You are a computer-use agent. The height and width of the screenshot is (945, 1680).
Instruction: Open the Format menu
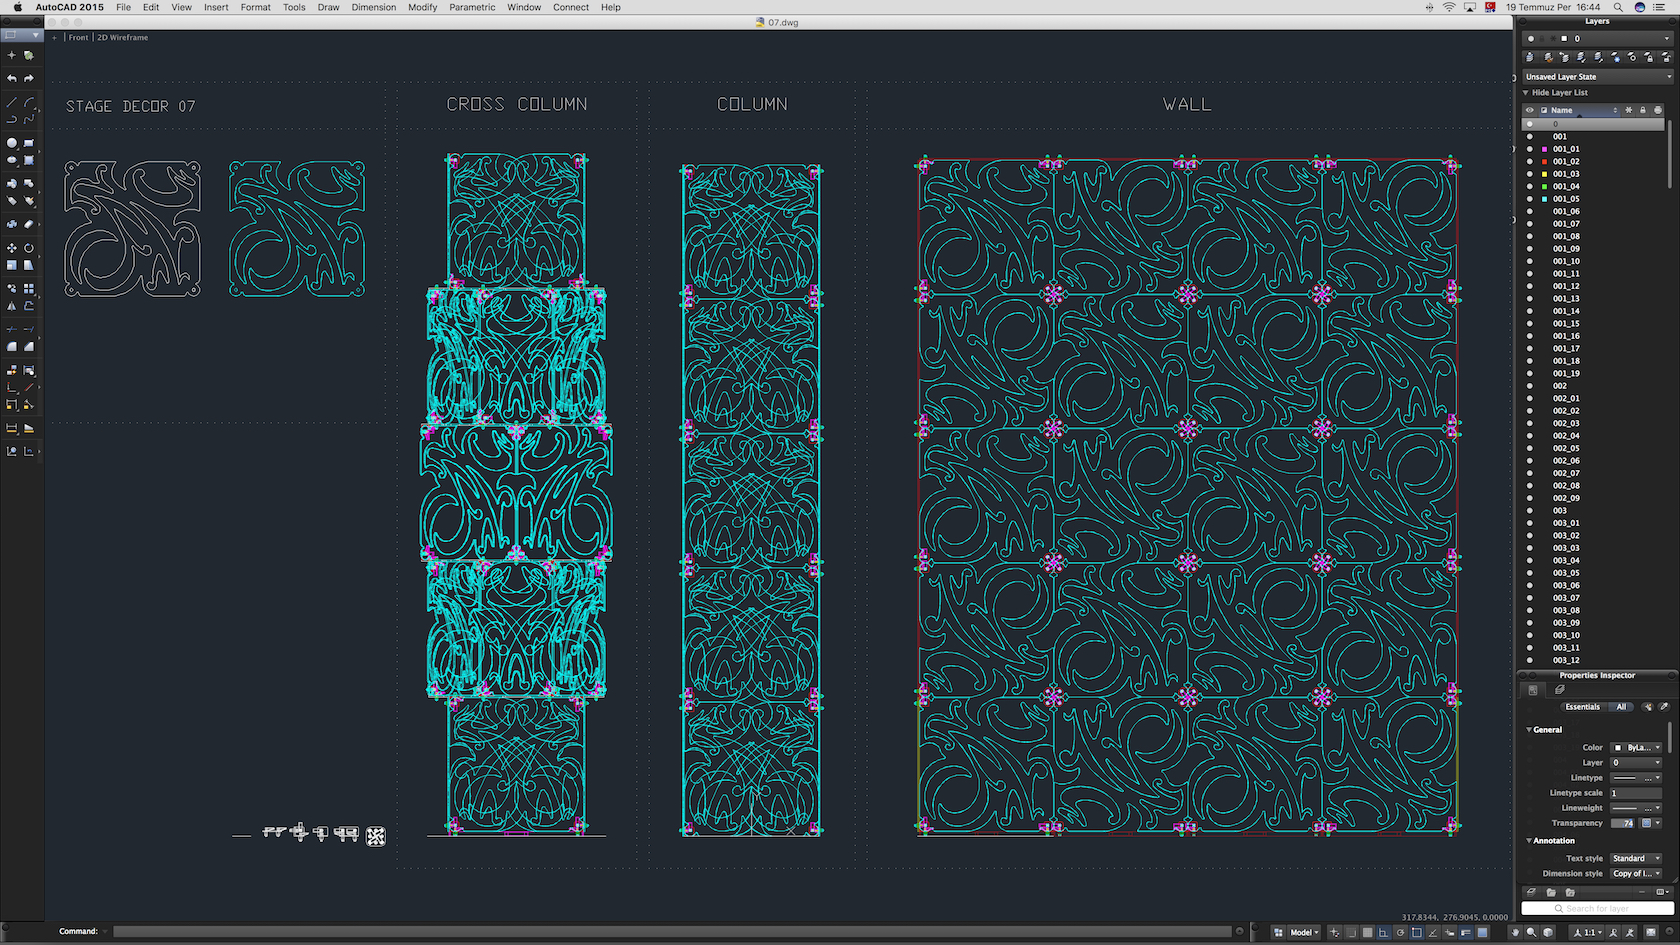(x=256, y=7)
